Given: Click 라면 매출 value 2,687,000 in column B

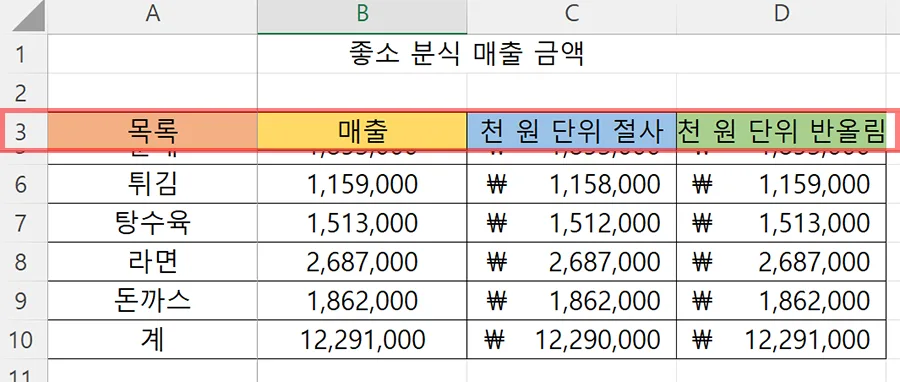Looking at the screenshot, I should click(x=362, y=262).
